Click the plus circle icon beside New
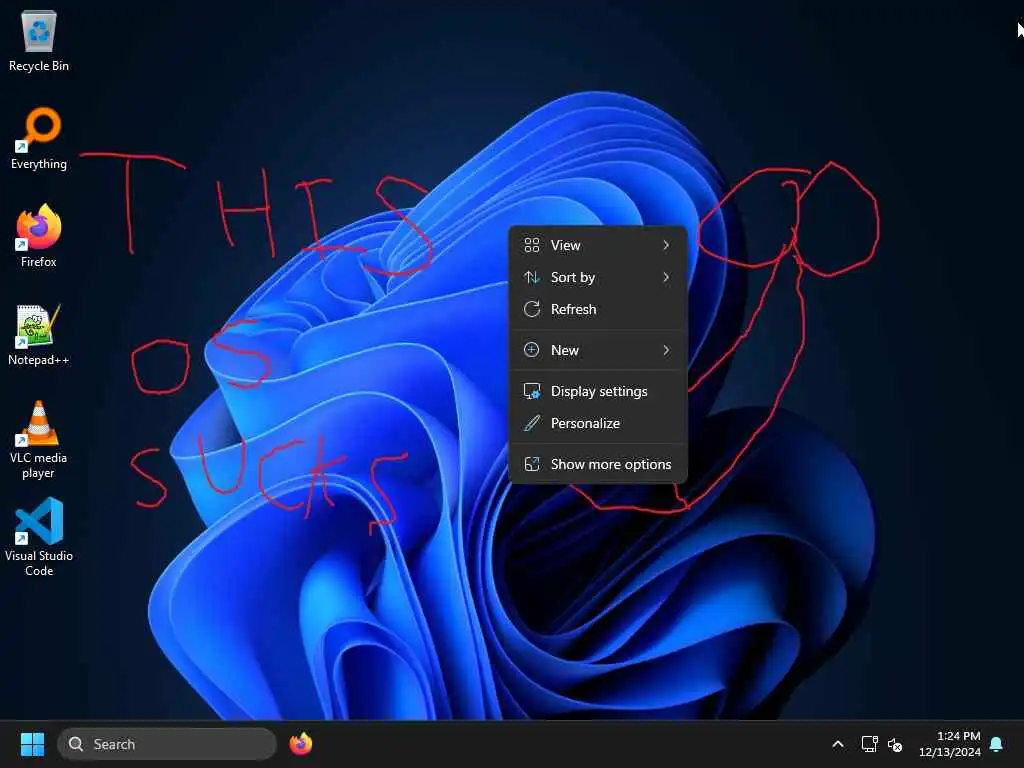 tap(532, 350)
